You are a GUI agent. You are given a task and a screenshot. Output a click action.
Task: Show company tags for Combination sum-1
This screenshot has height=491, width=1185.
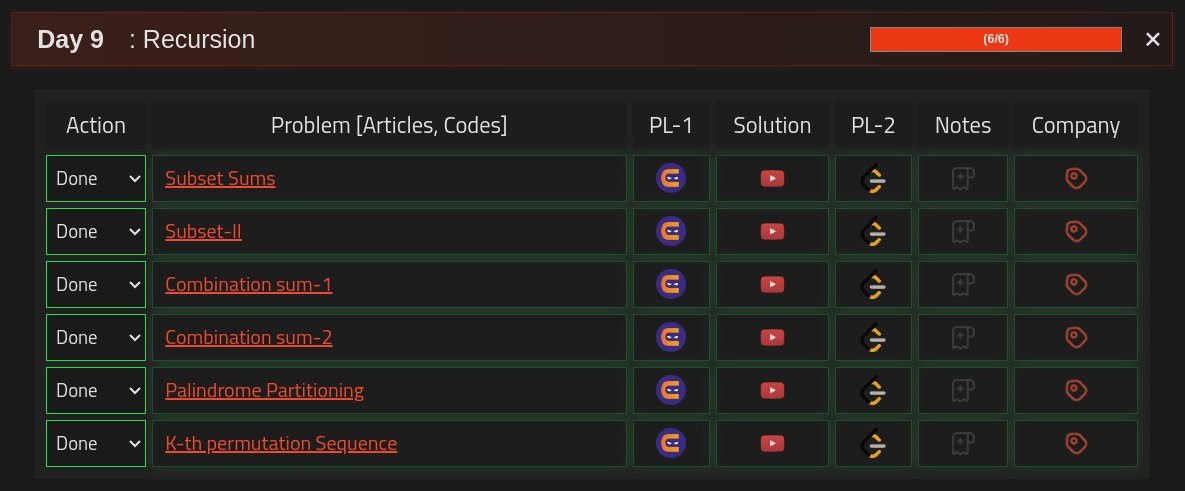point(1075,284)
